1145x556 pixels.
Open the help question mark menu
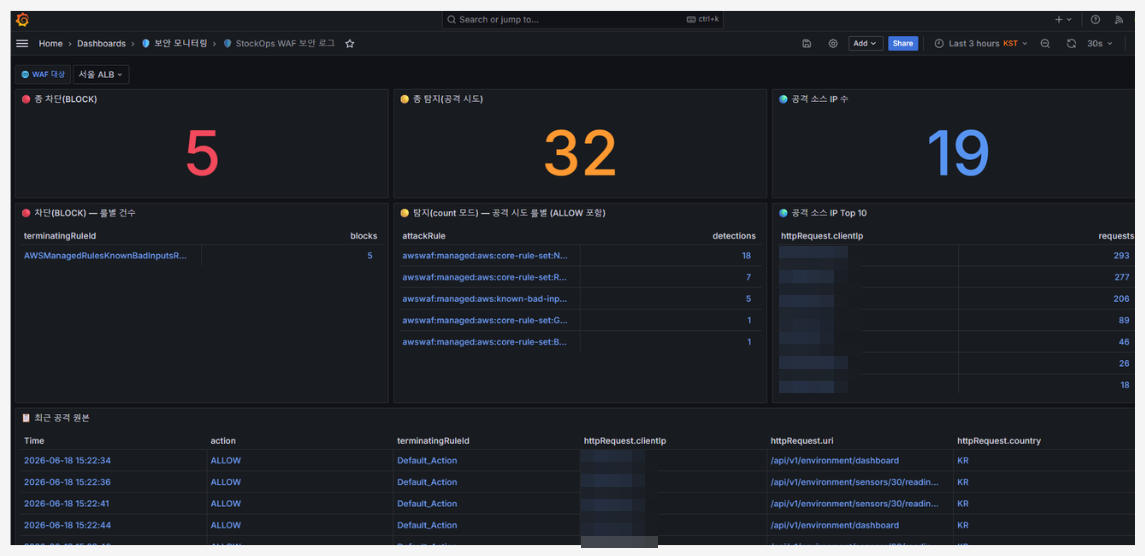(x=1095, y=20)
